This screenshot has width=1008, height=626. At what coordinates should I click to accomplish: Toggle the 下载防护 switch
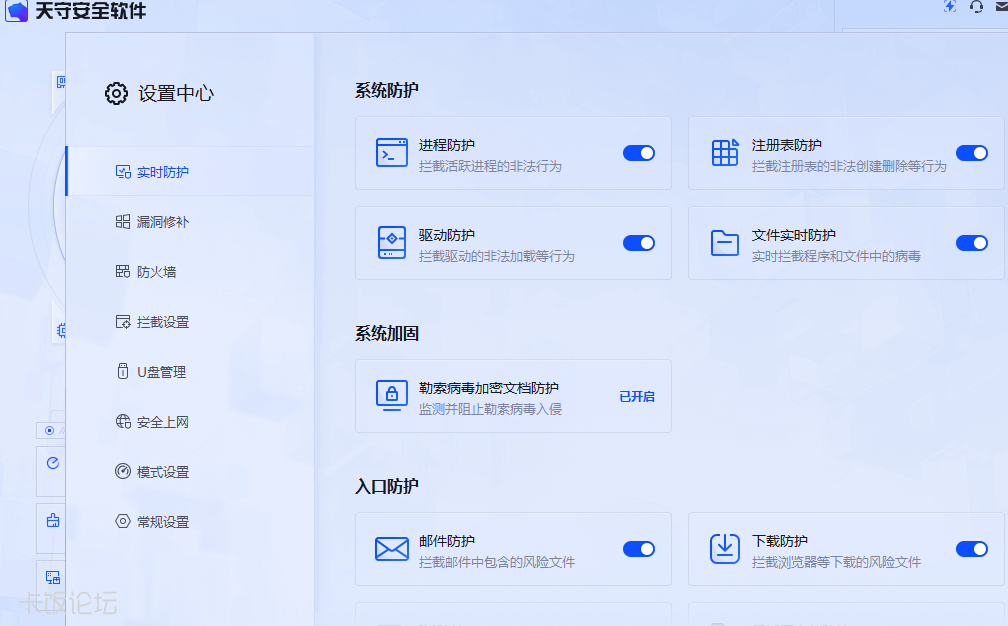pyautogui.click(x=971, y=549)
